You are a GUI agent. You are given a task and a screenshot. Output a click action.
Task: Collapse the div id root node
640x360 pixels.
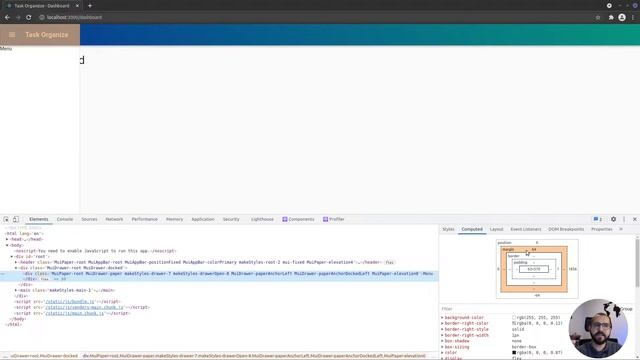pos(12,257)
